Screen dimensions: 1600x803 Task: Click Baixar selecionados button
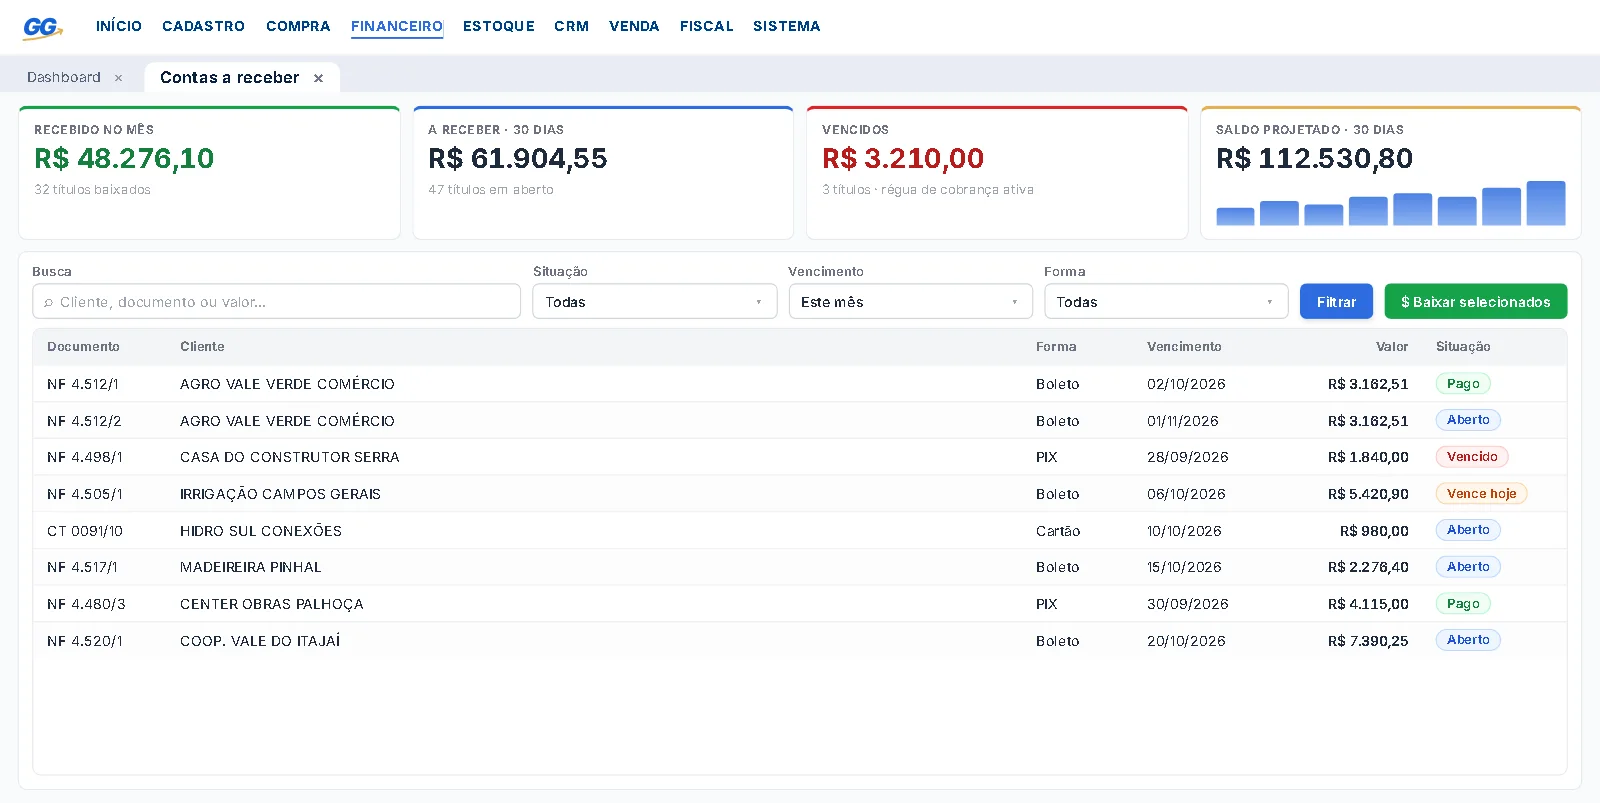click(1476, 302)
